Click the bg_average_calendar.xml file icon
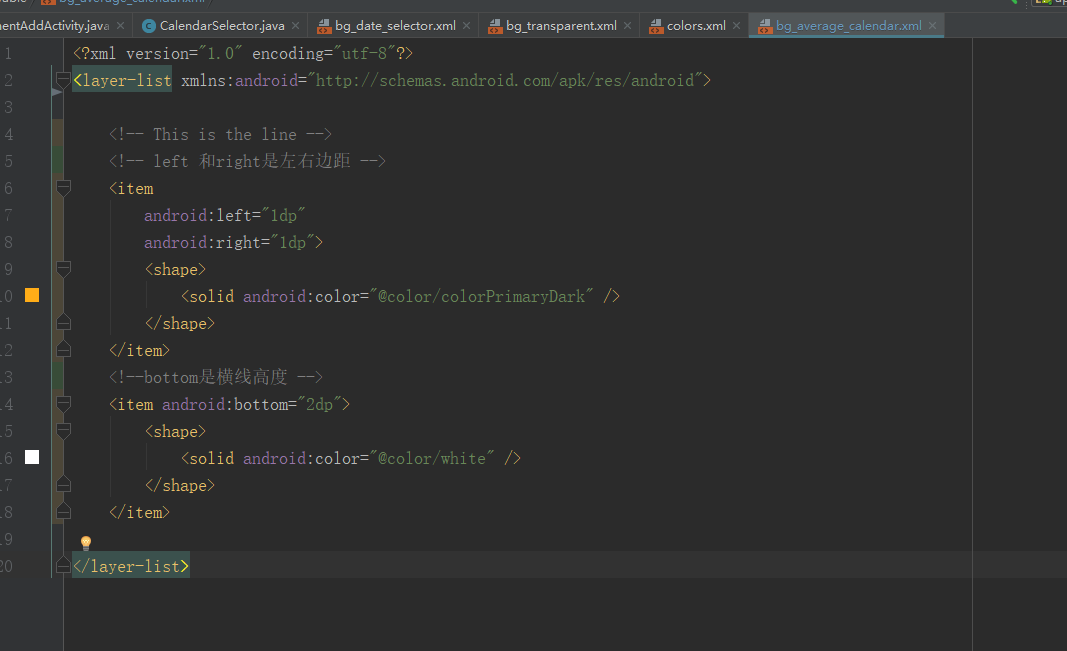The image size is (1067, 651). [765, 26]
